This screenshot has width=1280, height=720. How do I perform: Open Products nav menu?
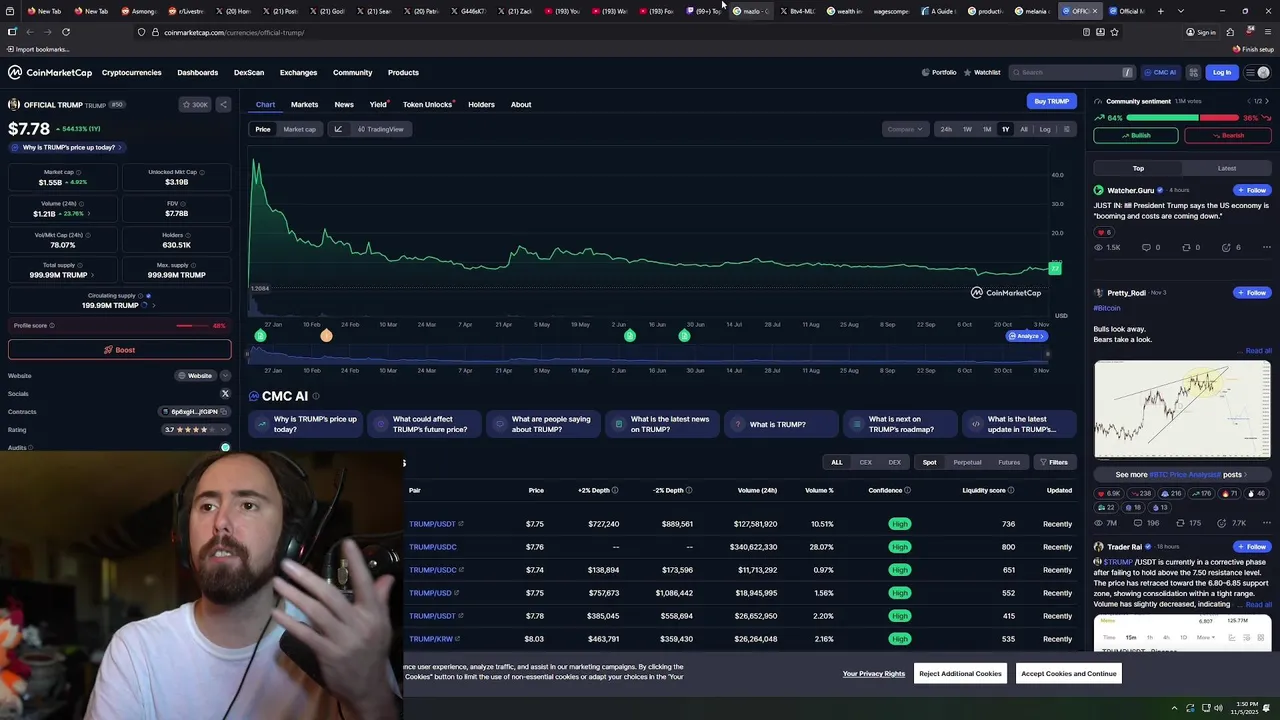coord(403,72)
